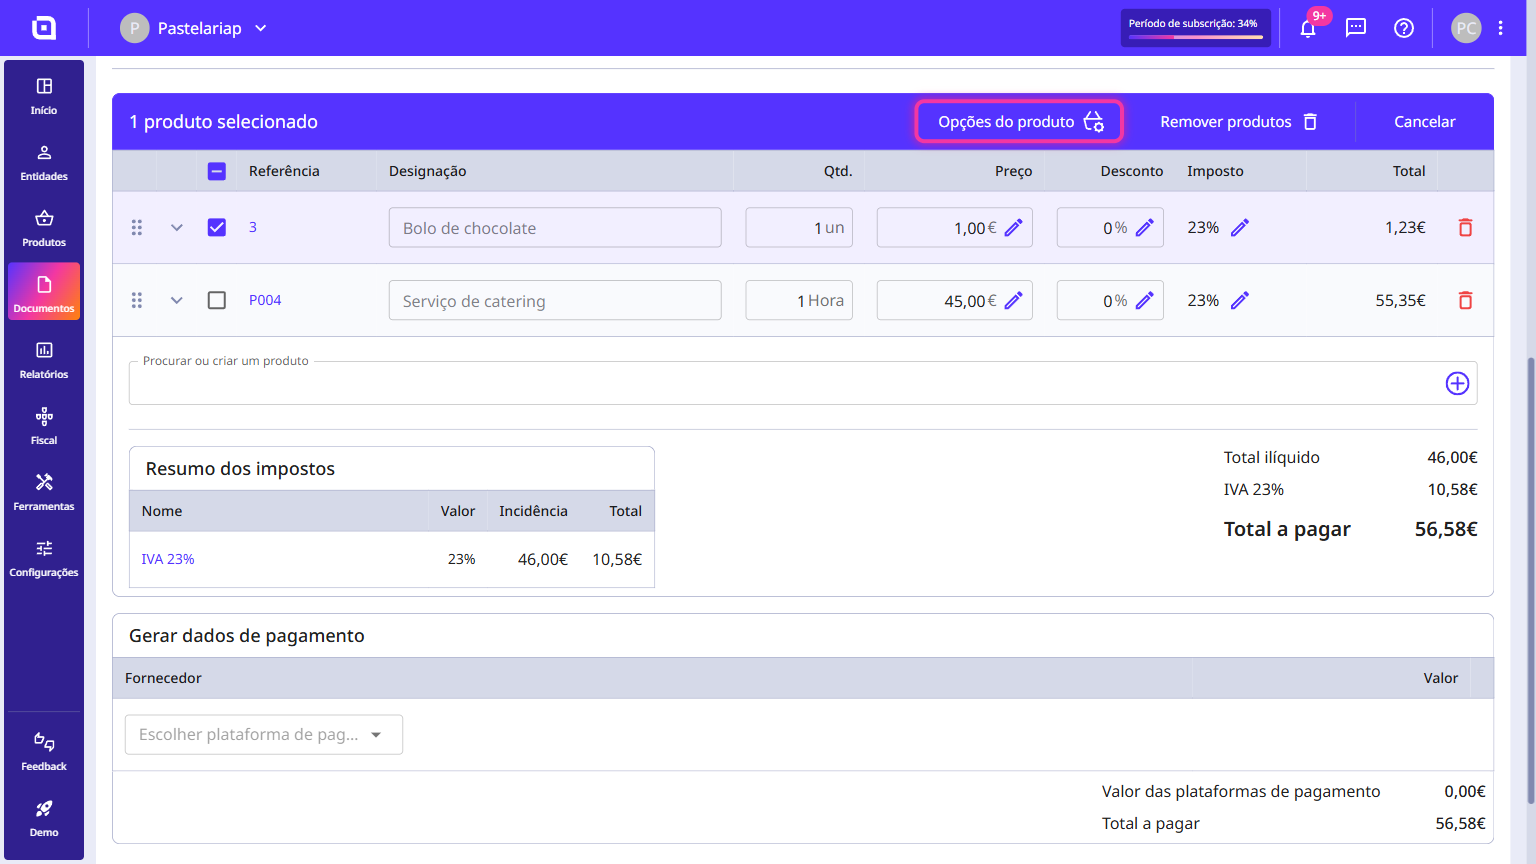Open the notifications bell

point(1308,28)
